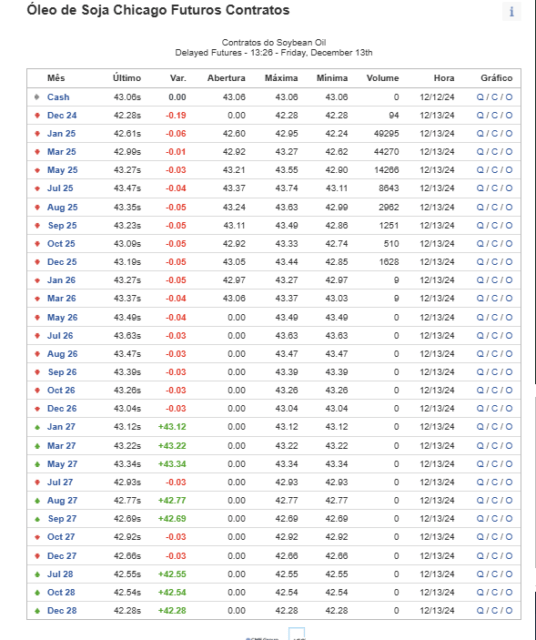Open the Jan 25 contract link

[61, 133]
